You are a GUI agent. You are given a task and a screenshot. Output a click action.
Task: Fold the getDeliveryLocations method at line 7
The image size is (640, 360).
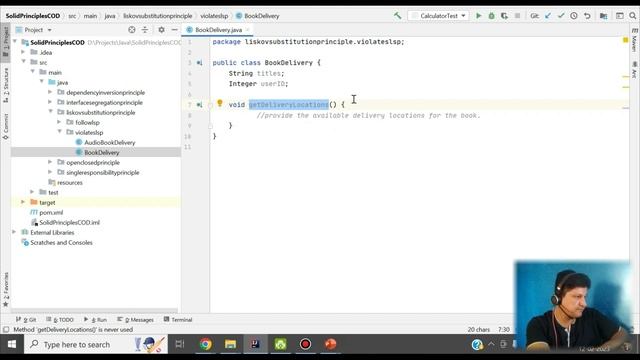(x=210, y=105)
